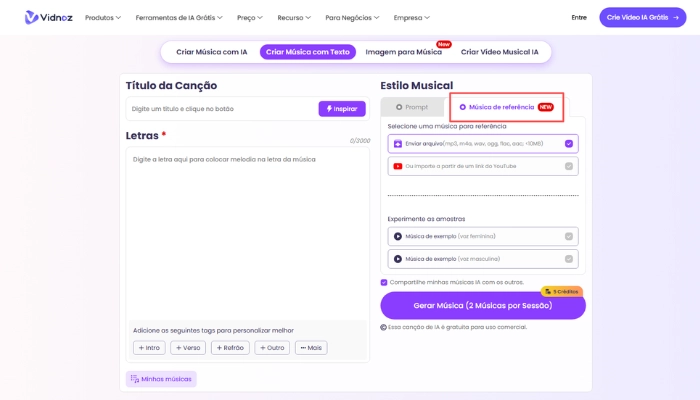Screen dimensions: 700x400
Task: Select Música de referência radio option
Action: [x=462, y=107]
